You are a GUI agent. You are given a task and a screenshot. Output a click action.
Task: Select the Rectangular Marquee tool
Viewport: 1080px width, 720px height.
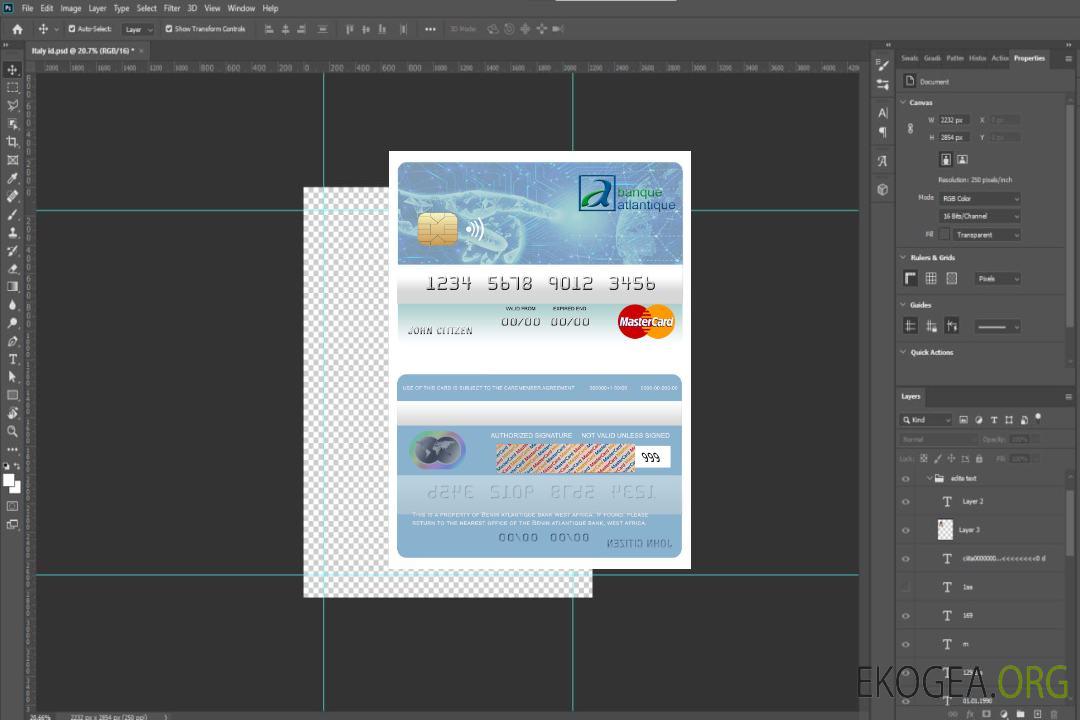click(12, 88)
